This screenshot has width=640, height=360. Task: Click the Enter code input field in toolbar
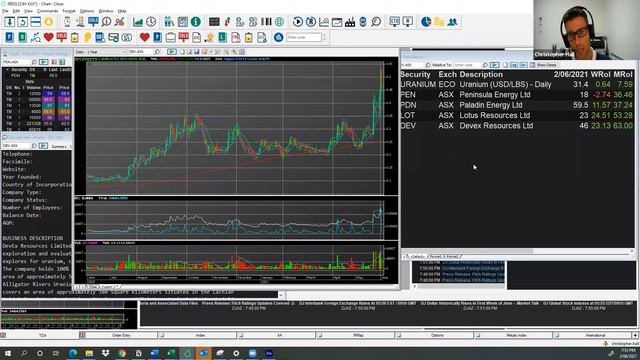point(304,38)
